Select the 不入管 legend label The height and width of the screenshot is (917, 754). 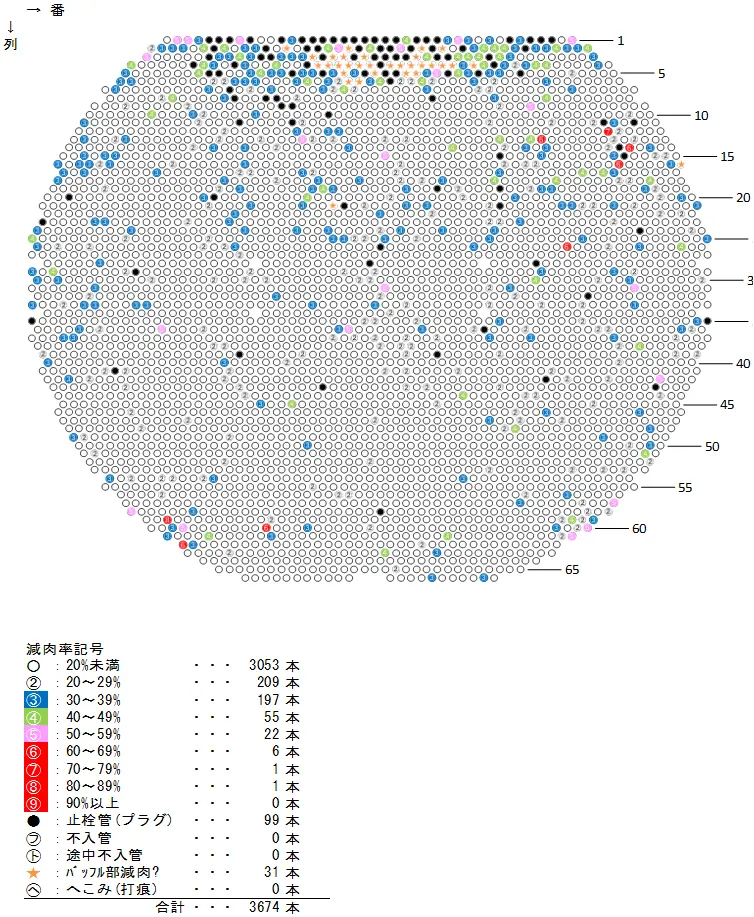(x=88, y=838)
